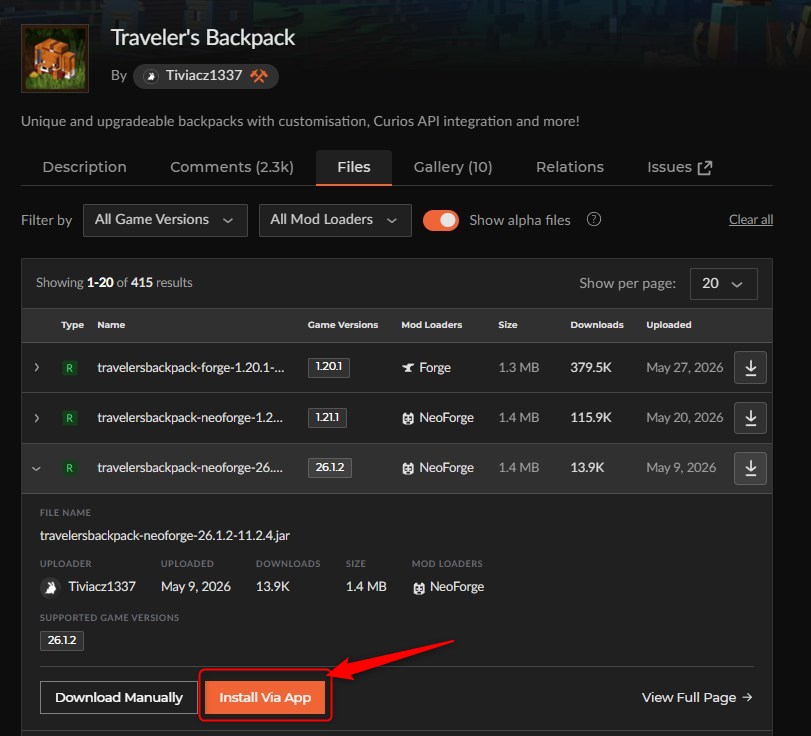
Task: Open the All Game Versions dropdown
Action: point(165,220)
